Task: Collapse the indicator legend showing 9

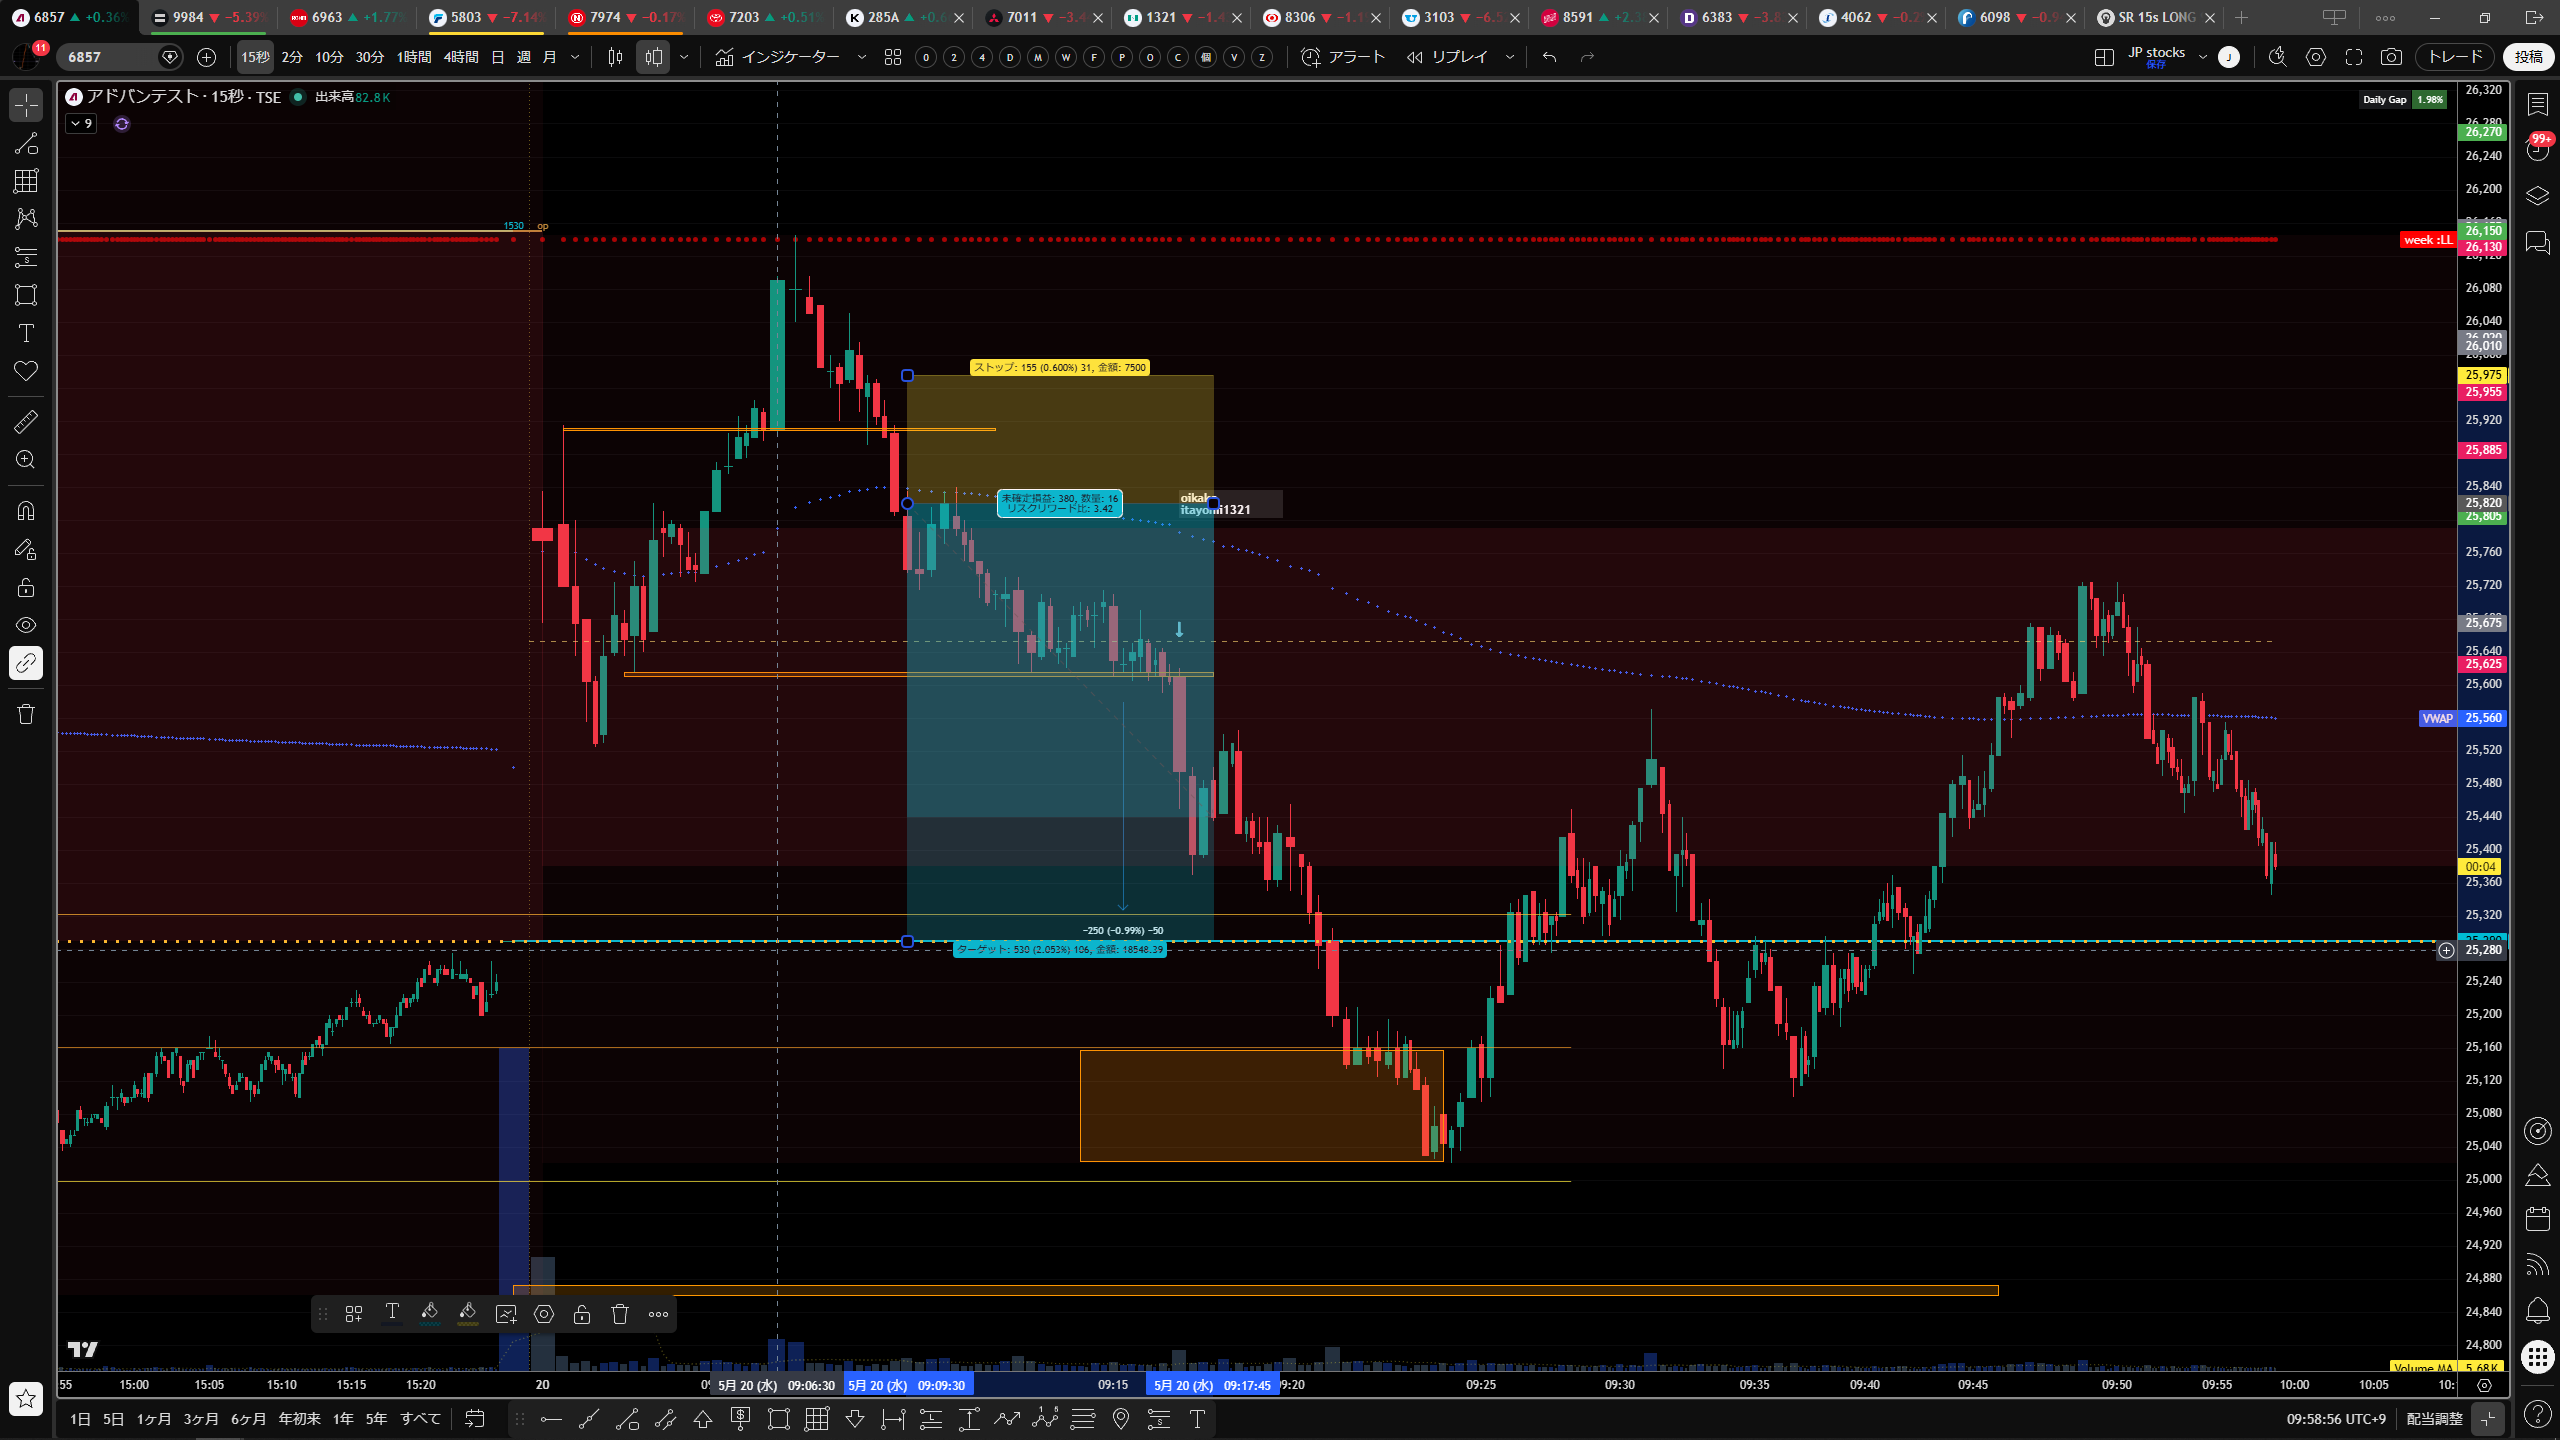Action: click(x=81, y=124)
